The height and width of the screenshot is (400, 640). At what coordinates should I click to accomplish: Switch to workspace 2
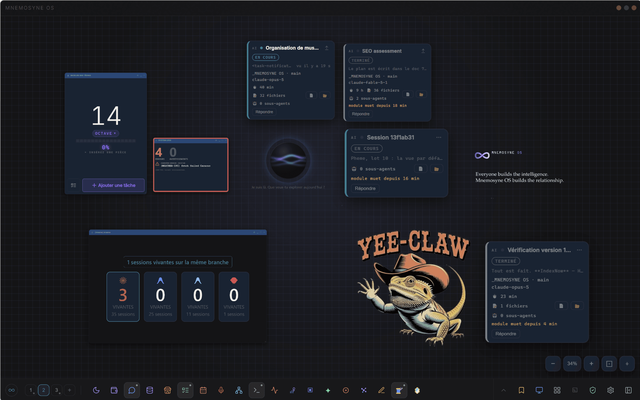click(x=44, y=390)
